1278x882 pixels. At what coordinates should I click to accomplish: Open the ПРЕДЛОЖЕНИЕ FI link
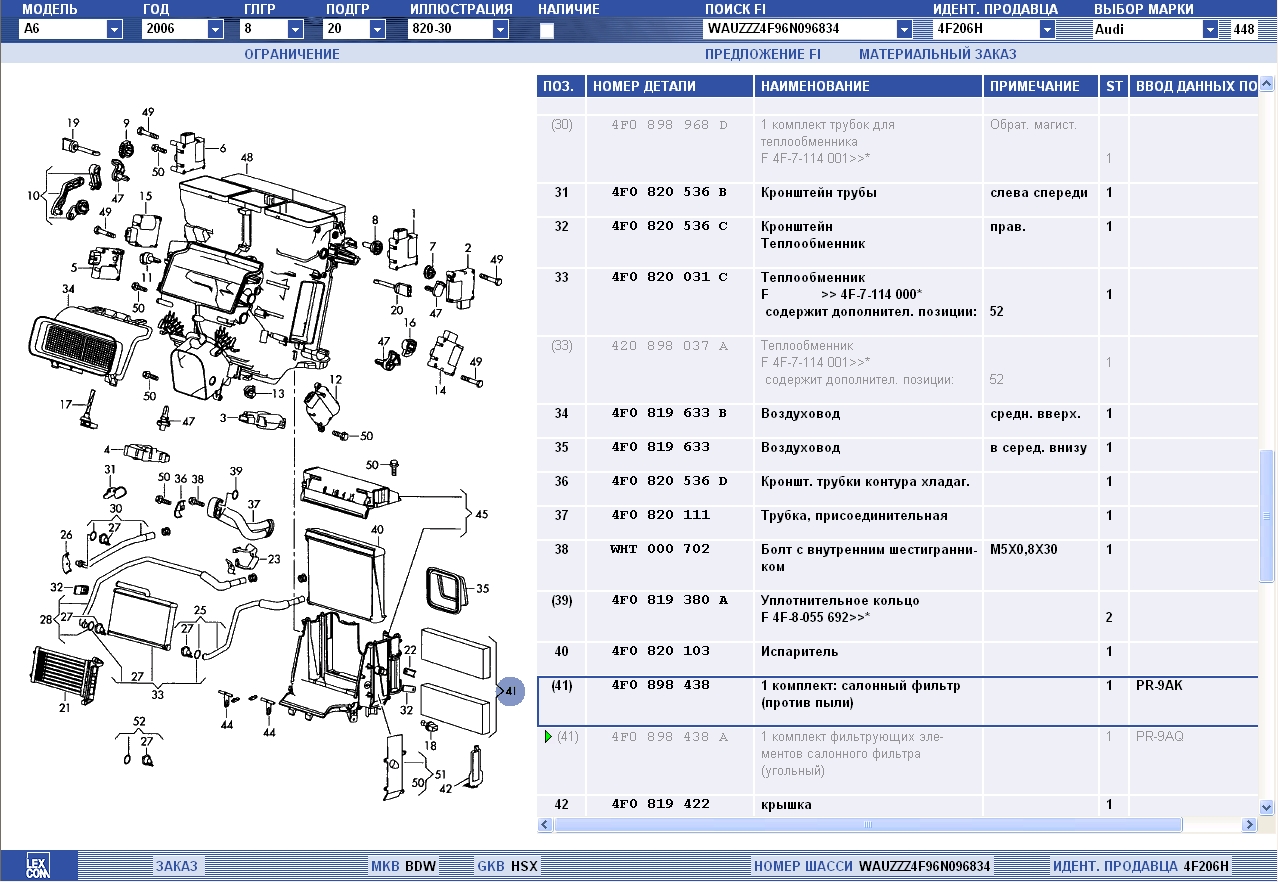point(763,54)
